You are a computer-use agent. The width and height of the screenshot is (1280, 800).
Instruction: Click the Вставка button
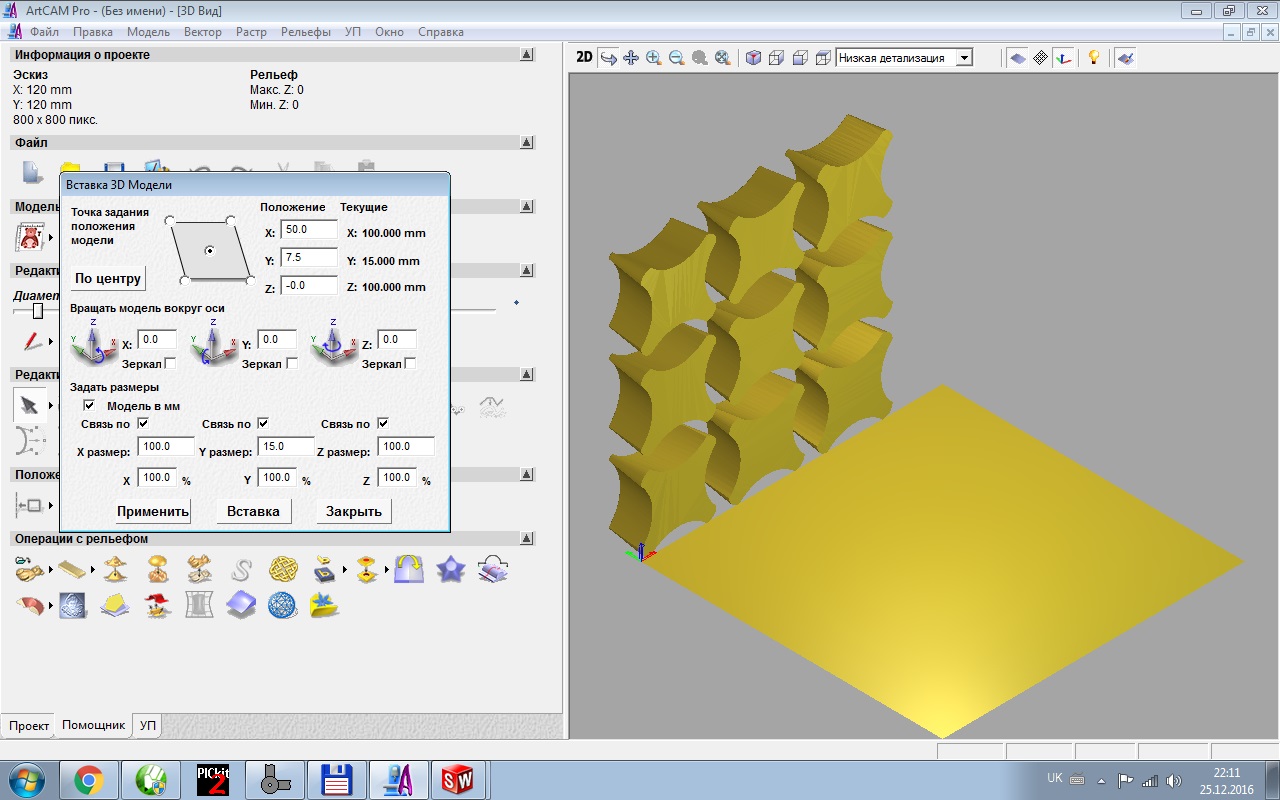click(253, 511)
